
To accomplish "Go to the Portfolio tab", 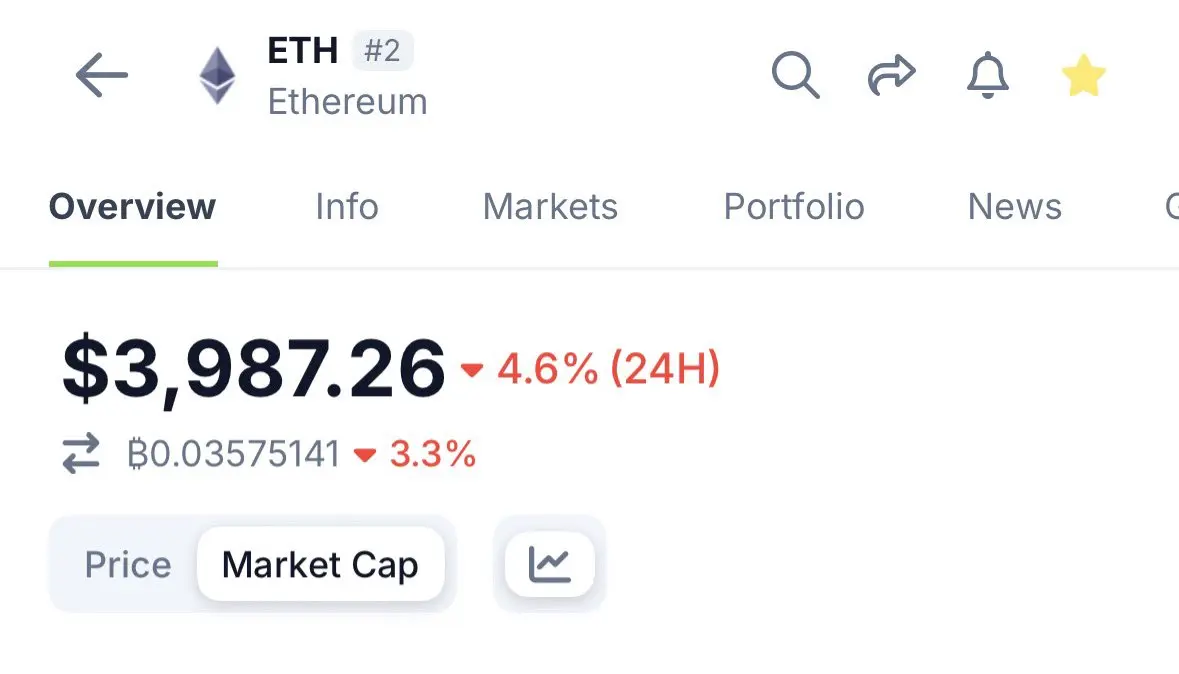I will 794,207.
